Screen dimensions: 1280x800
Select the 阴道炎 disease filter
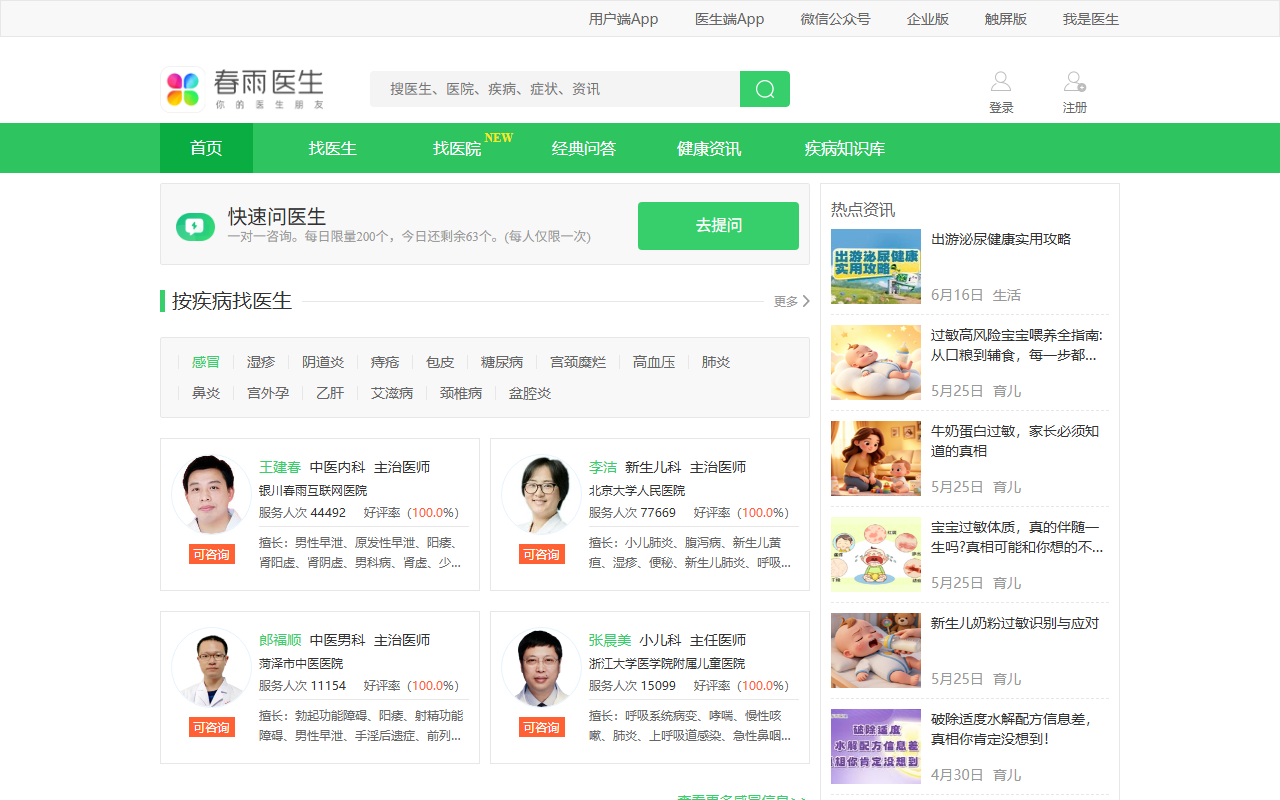pyautogui.click(x=323, y=362)
